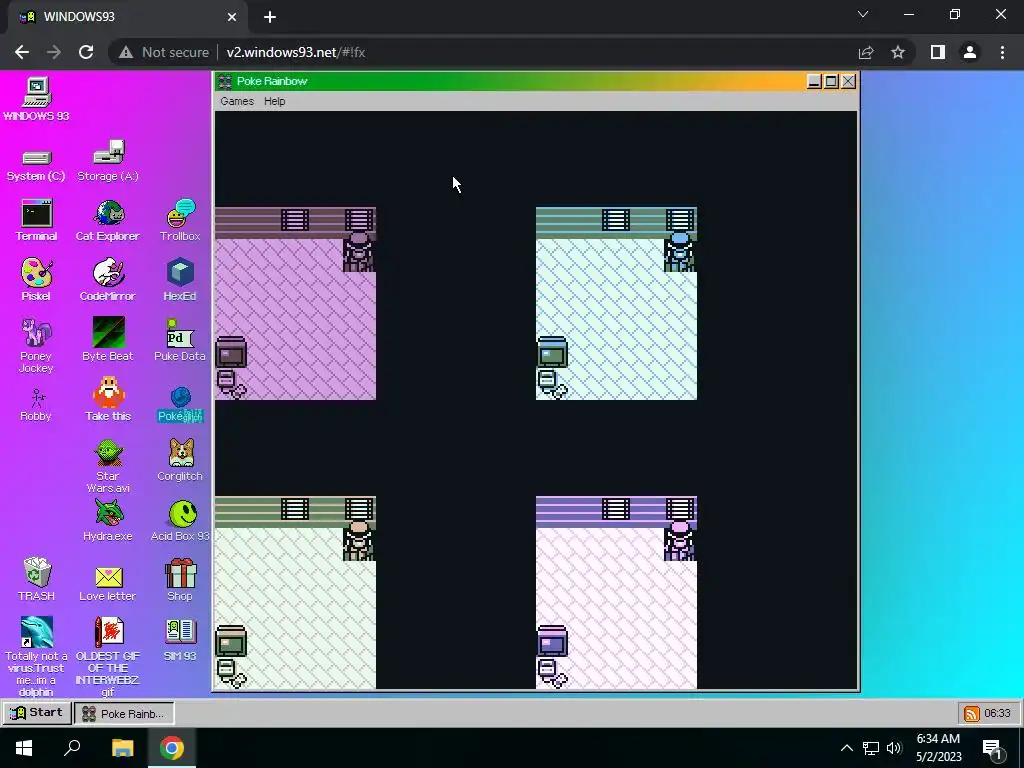Open File Explorer from taskbar
Screen dimensions: 1024x768
click(122, 748)
